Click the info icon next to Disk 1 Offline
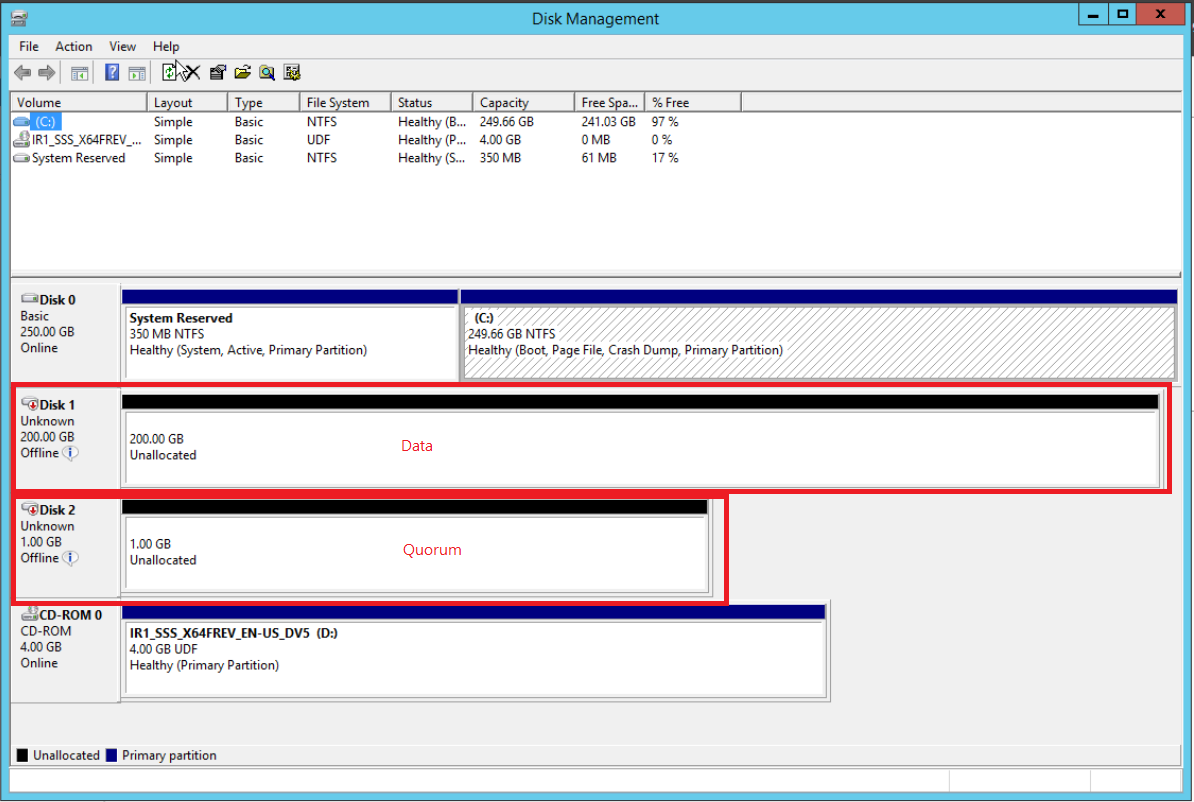The image size is (1194, 802). tap(70, 453)
